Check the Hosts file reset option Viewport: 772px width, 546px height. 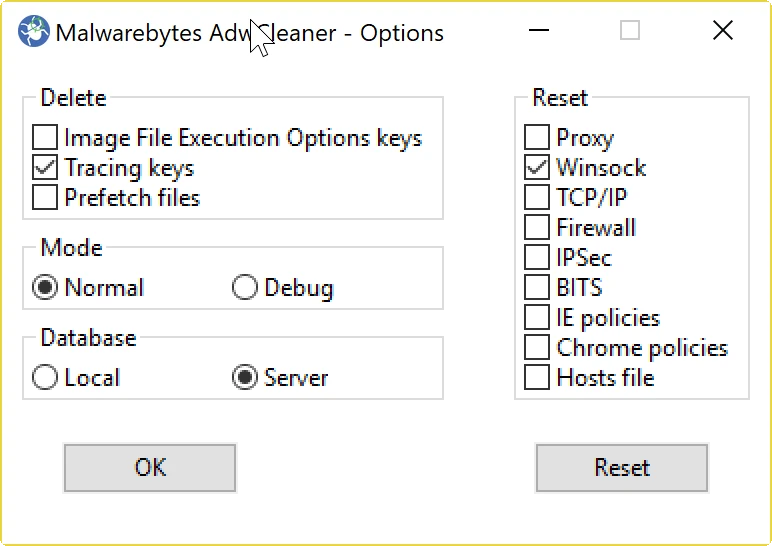[x=537, y=378]
